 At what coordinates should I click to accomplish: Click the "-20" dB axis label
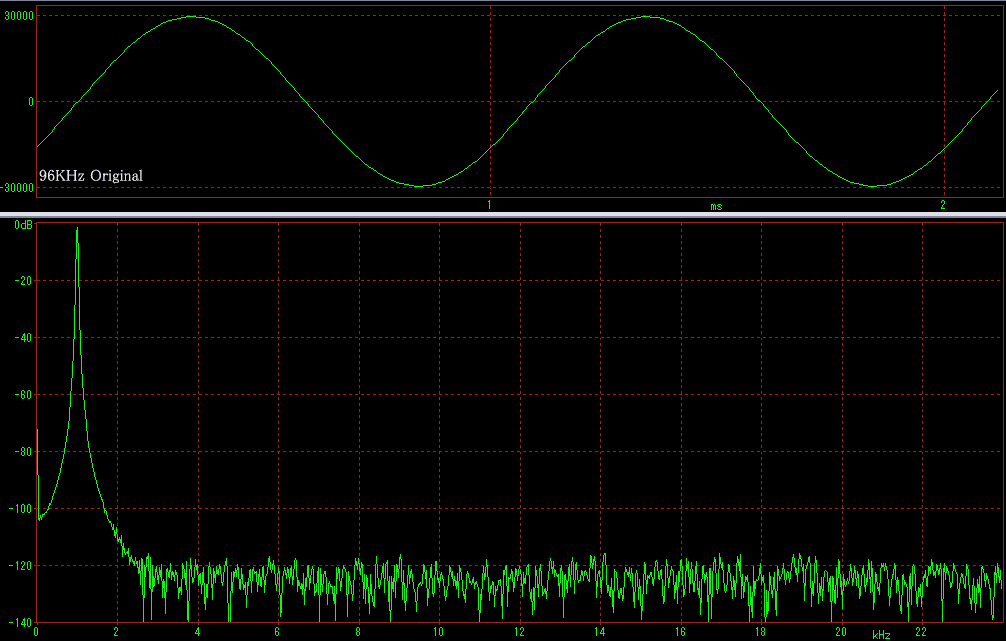[x=23, y=281]
